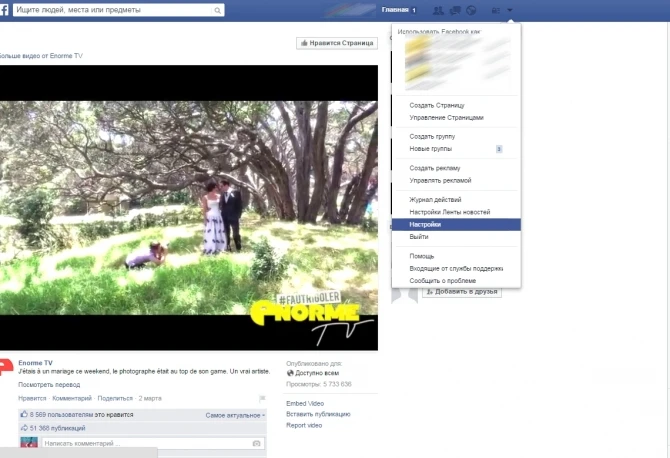670x458 pixels.
Task: Open the 2 марта date link
Action: pyautogui.click(x=150, y=398)
